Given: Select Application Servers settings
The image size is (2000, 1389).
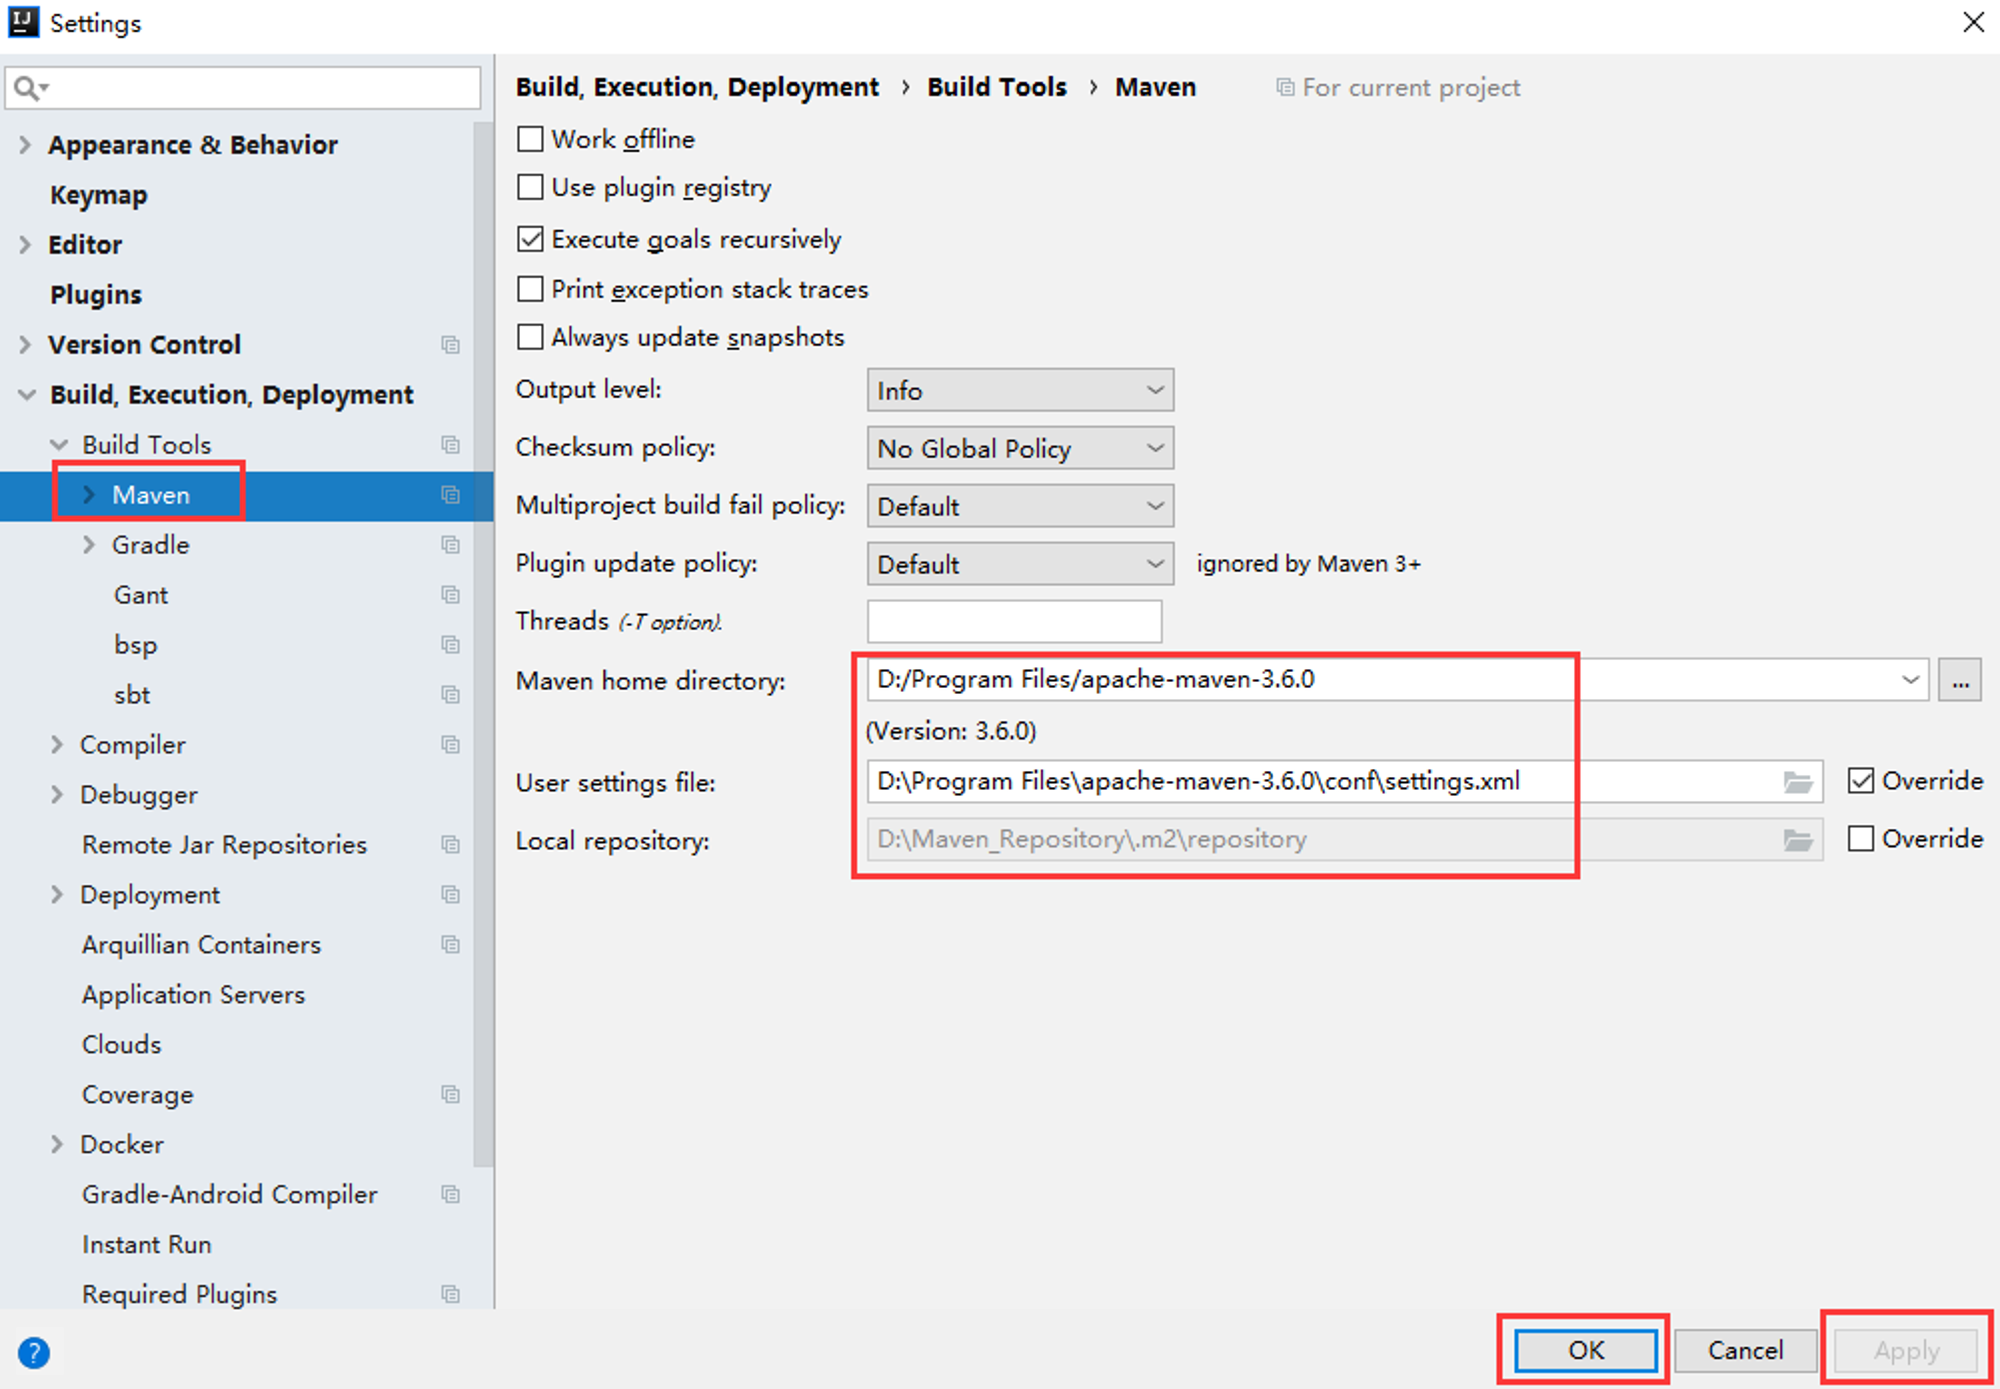Looking at the screenshot, I should 193,995.
